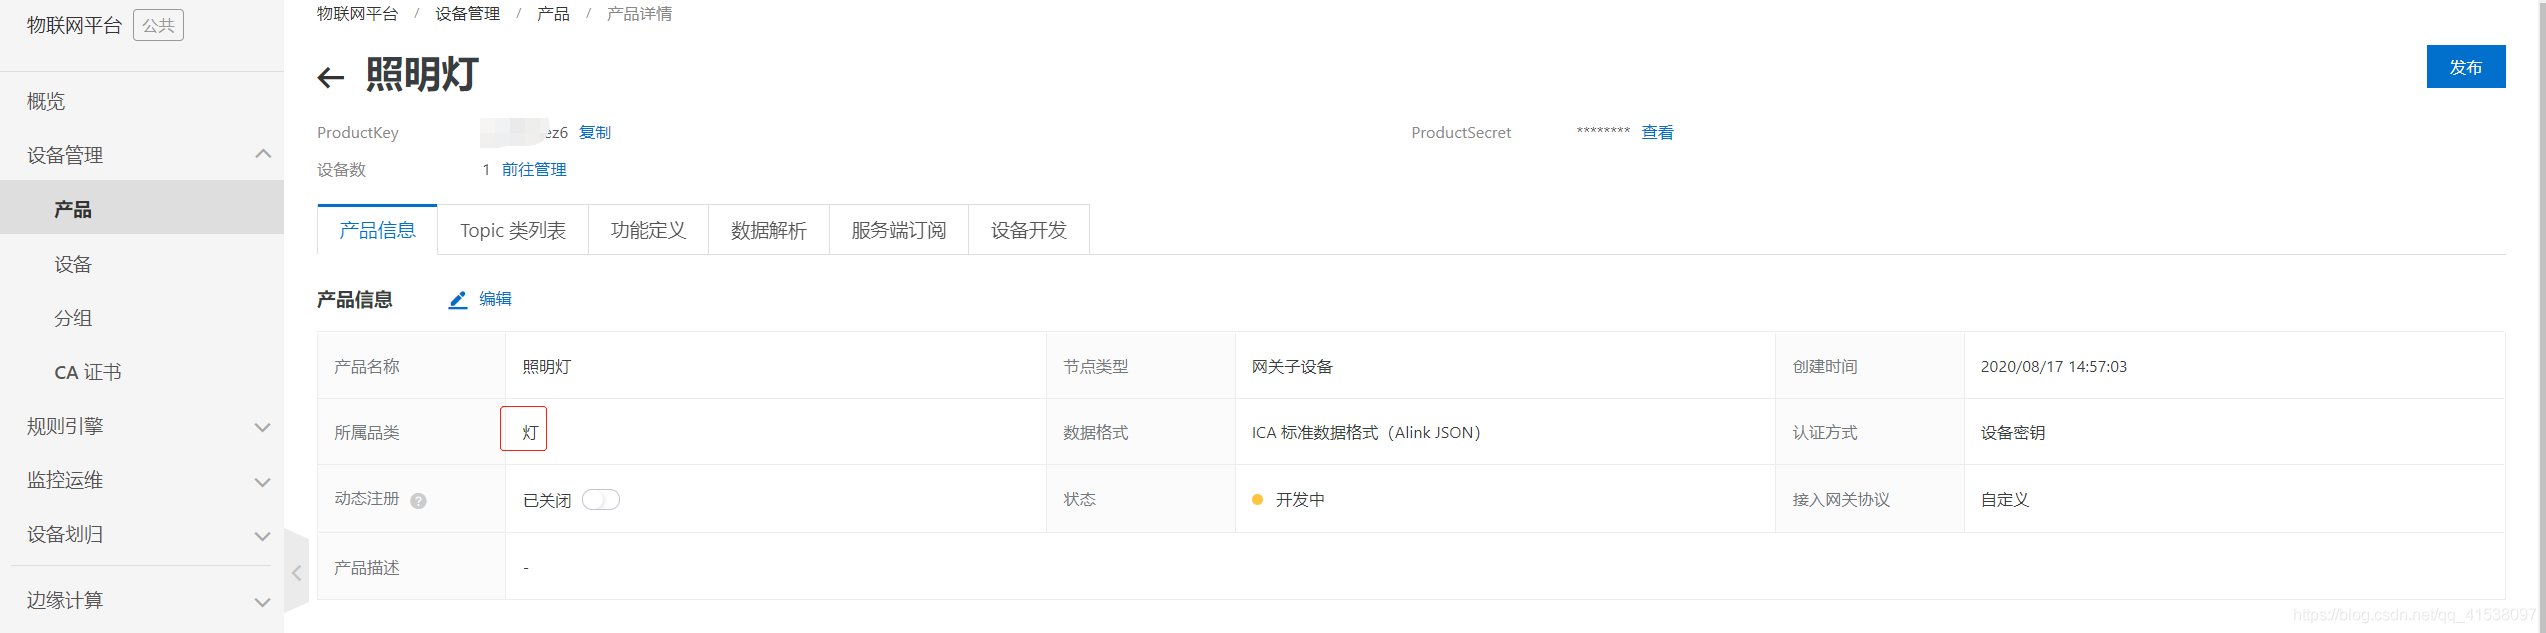Click the 设备密钥 authentication value
This screenshot has width=2546, height=633.
2013,433
